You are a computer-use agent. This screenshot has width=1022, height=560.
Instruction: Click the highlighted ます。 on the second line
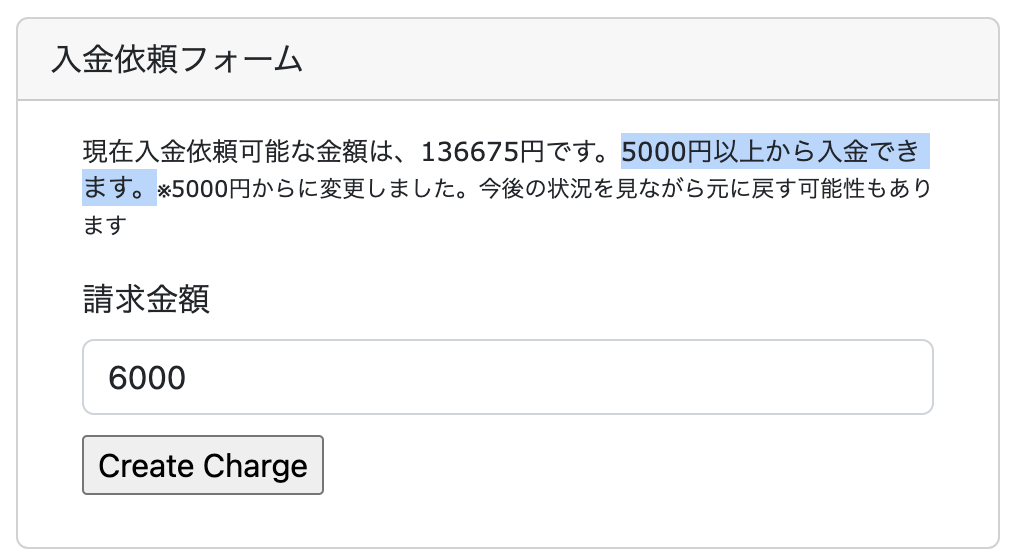118,188
